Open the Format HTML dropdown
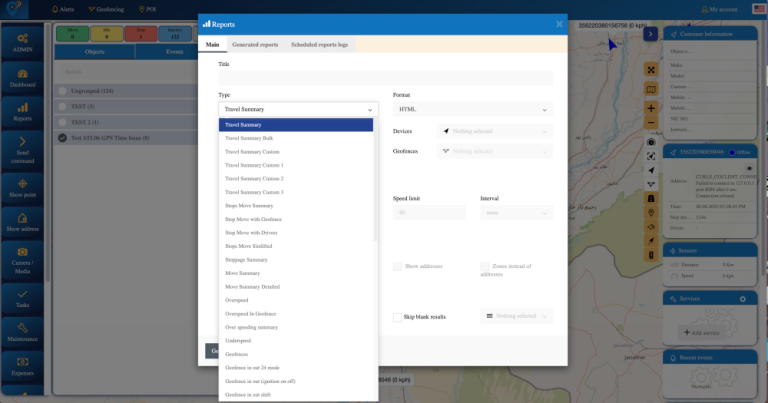Screen dimensions: 768x403 coord(472,109)
